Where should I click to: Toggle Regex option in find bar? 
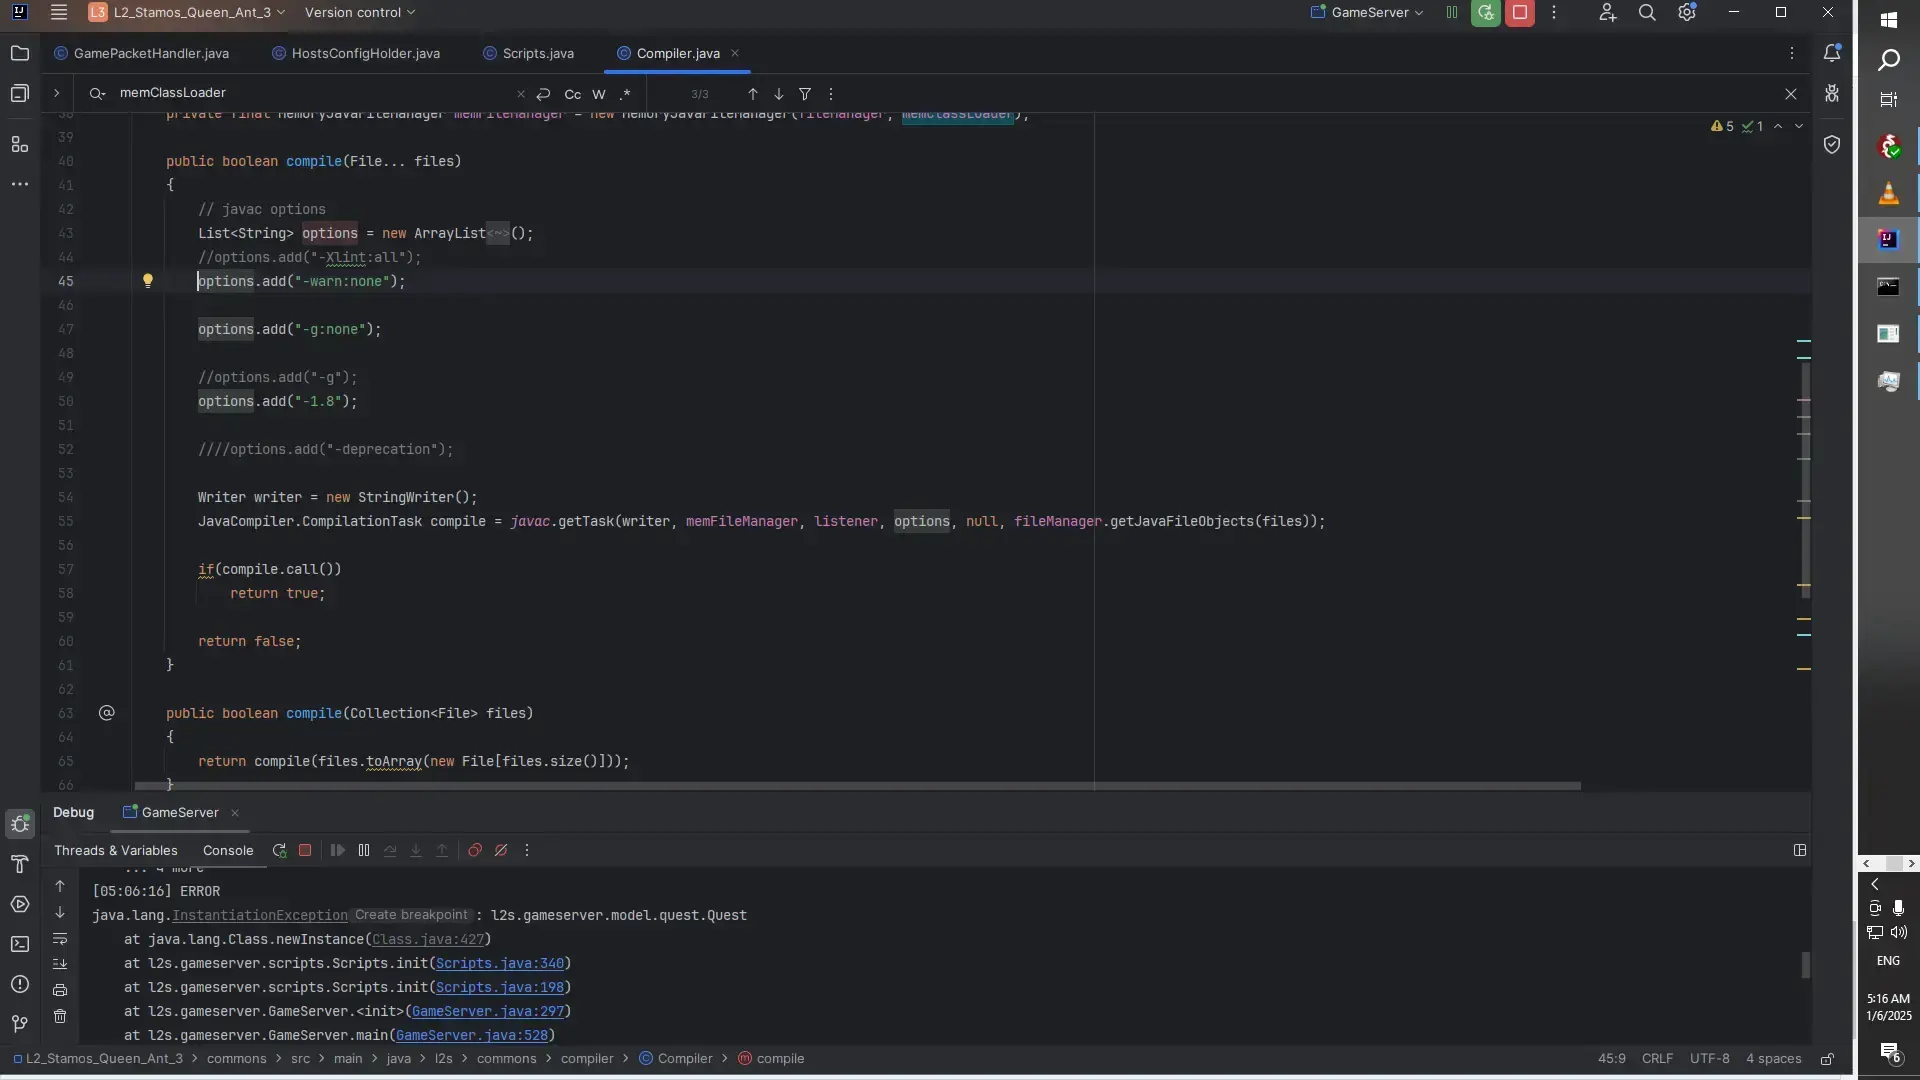625,94
